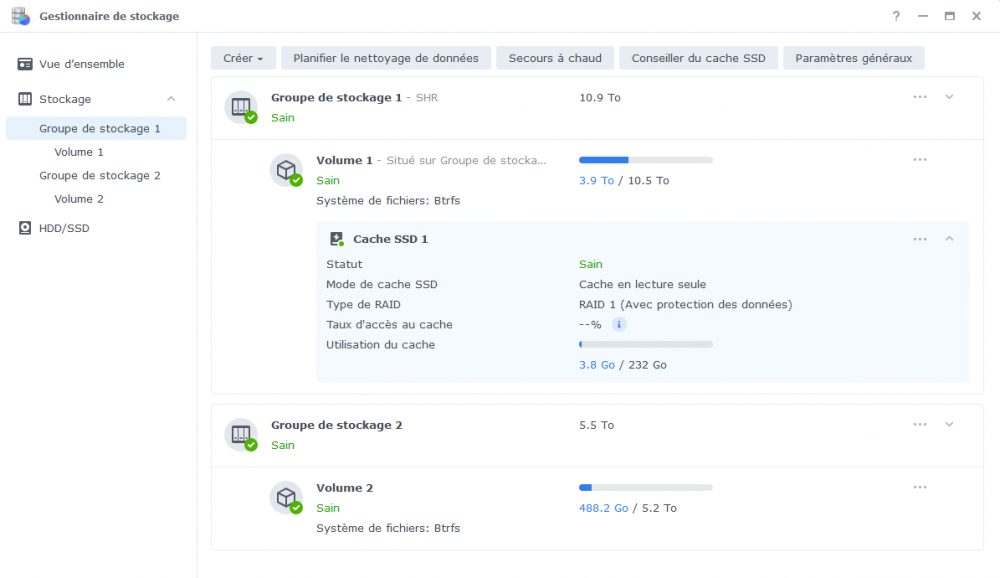Open the help question mark icon
The width and height of the screenshot is (1000, 578).
(x=896, y=16)
